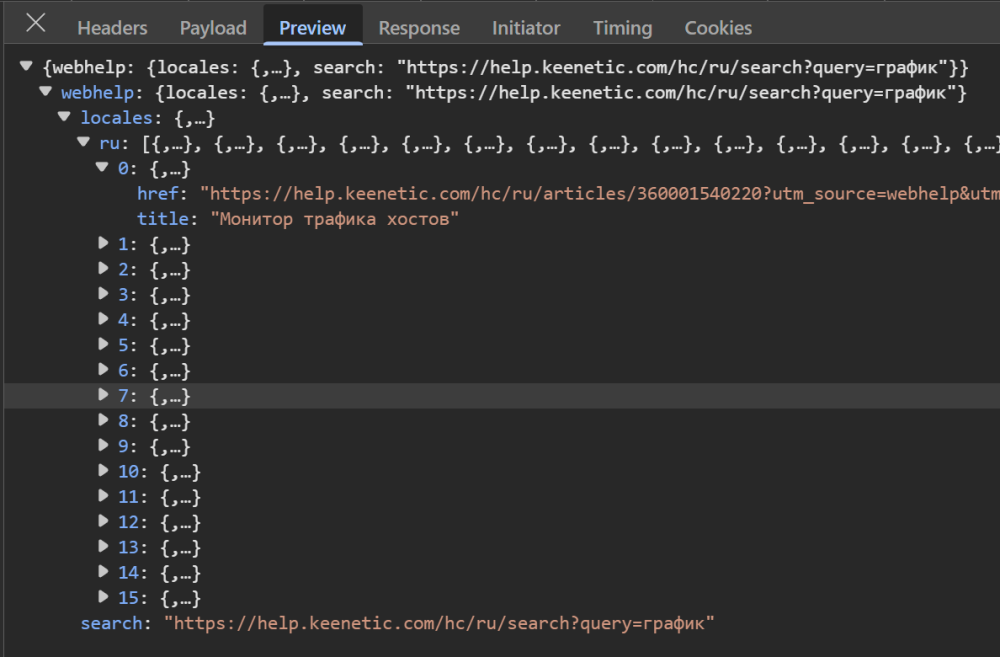Expand array item 1 arrow

103,242
